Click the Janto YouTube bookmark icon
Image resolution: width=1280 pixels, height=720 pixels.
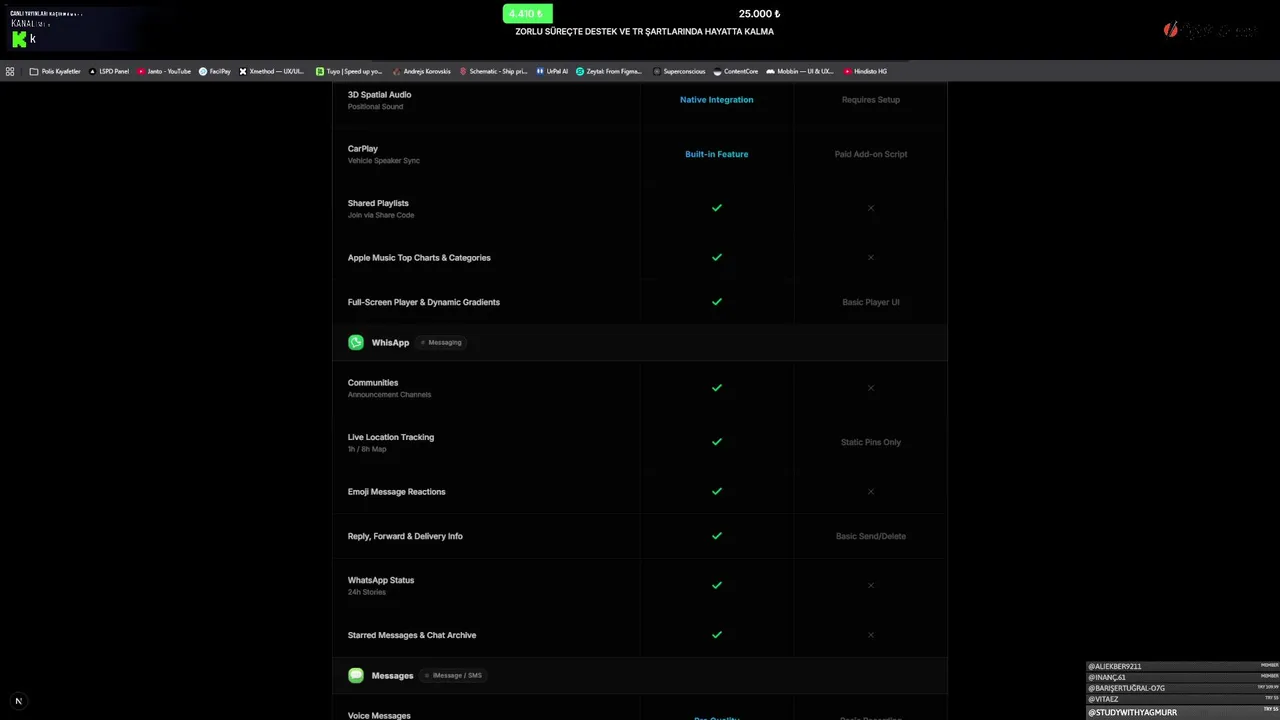(x=141, y=71)
